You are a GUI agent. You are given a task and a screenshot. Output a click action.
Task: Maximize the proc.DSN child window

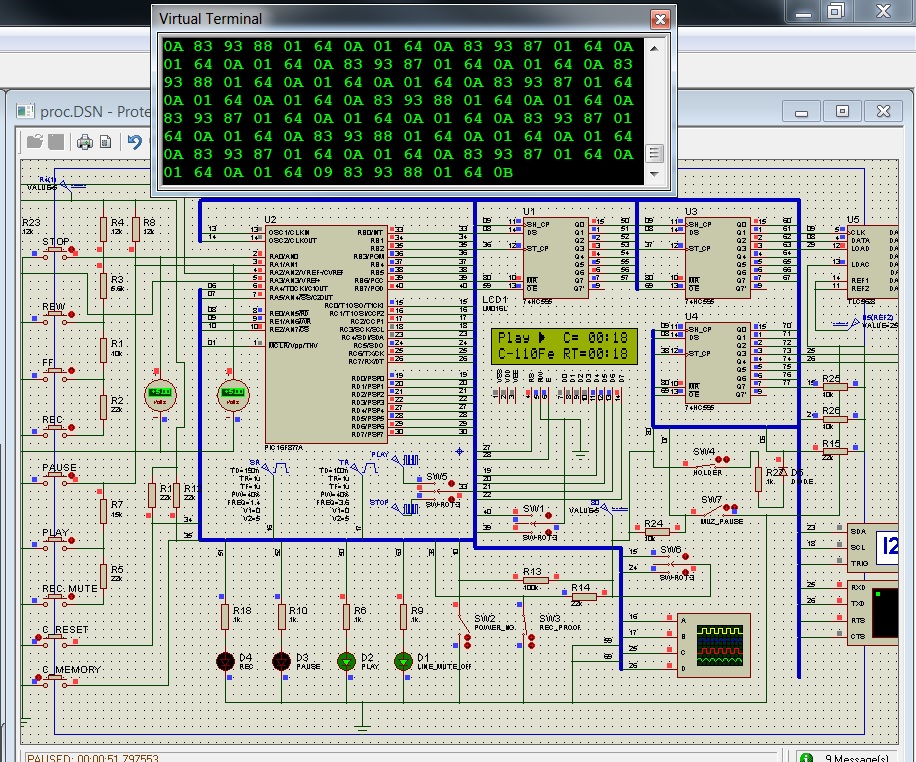[x=842, y=111]
